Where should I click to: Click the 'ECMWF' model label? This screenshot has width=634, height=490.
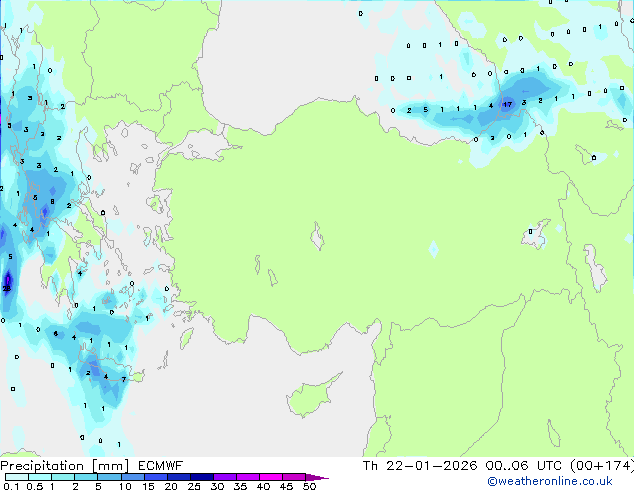[161, 466]
